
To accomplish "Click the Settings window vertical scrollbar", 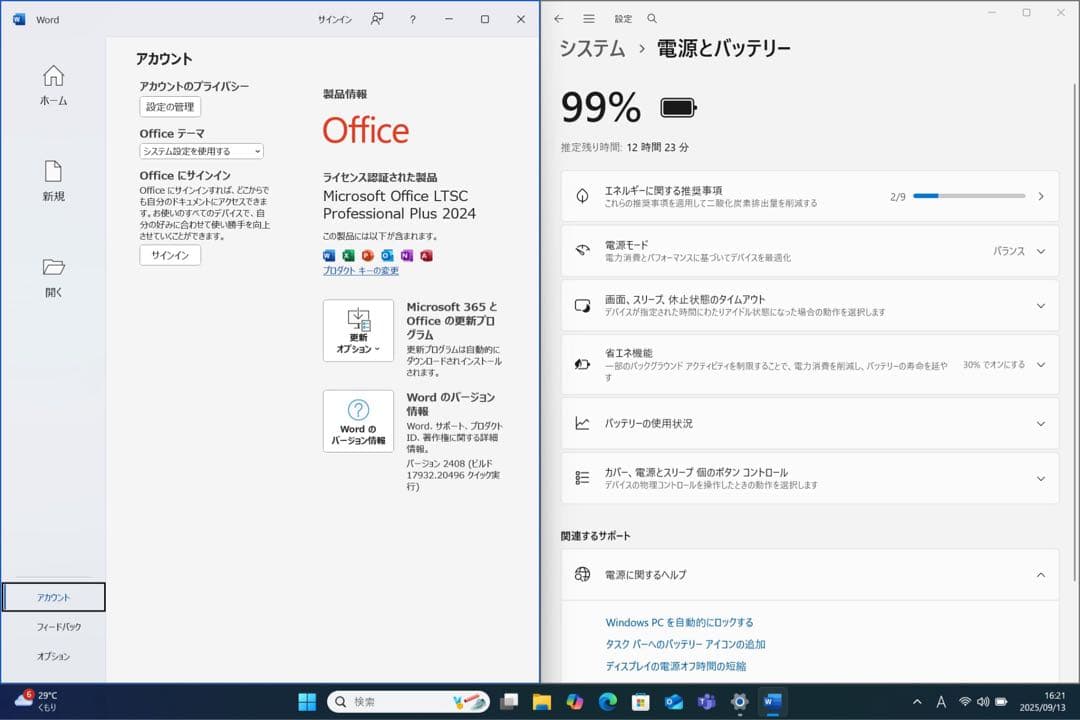I will (1074, 331).
